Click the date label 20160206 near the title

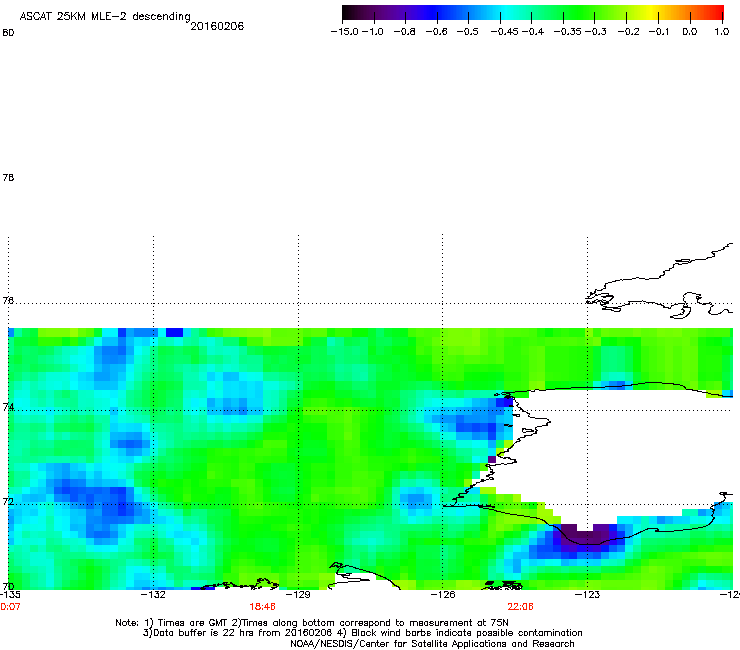click(217, 26)
